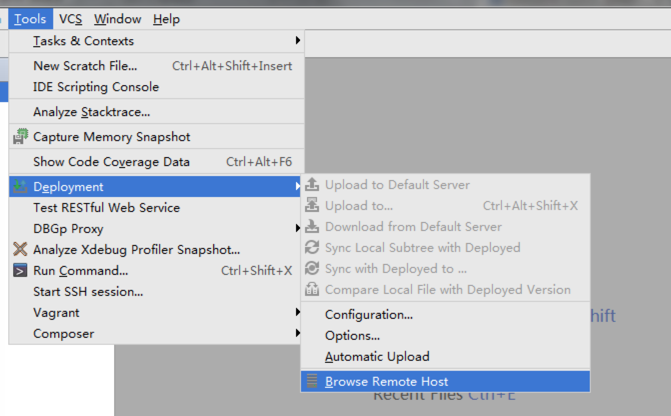
Task: Click the Deployment menu icon
Action: [x=19, y=187]
